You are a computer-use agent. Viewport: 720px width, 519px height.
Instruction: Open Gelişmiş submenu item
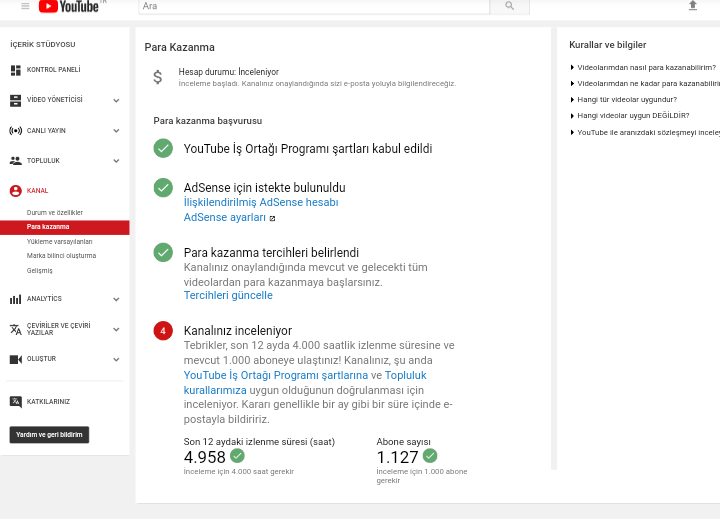(x=39, y=271)
